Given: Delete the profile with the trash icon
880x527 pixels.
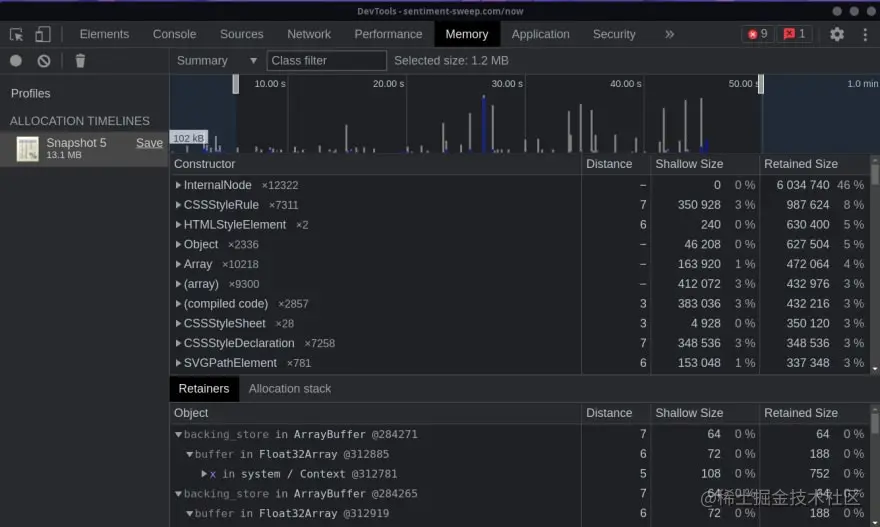Looking at the screenshot, I should pyautogui.click(x=80, y=61).
